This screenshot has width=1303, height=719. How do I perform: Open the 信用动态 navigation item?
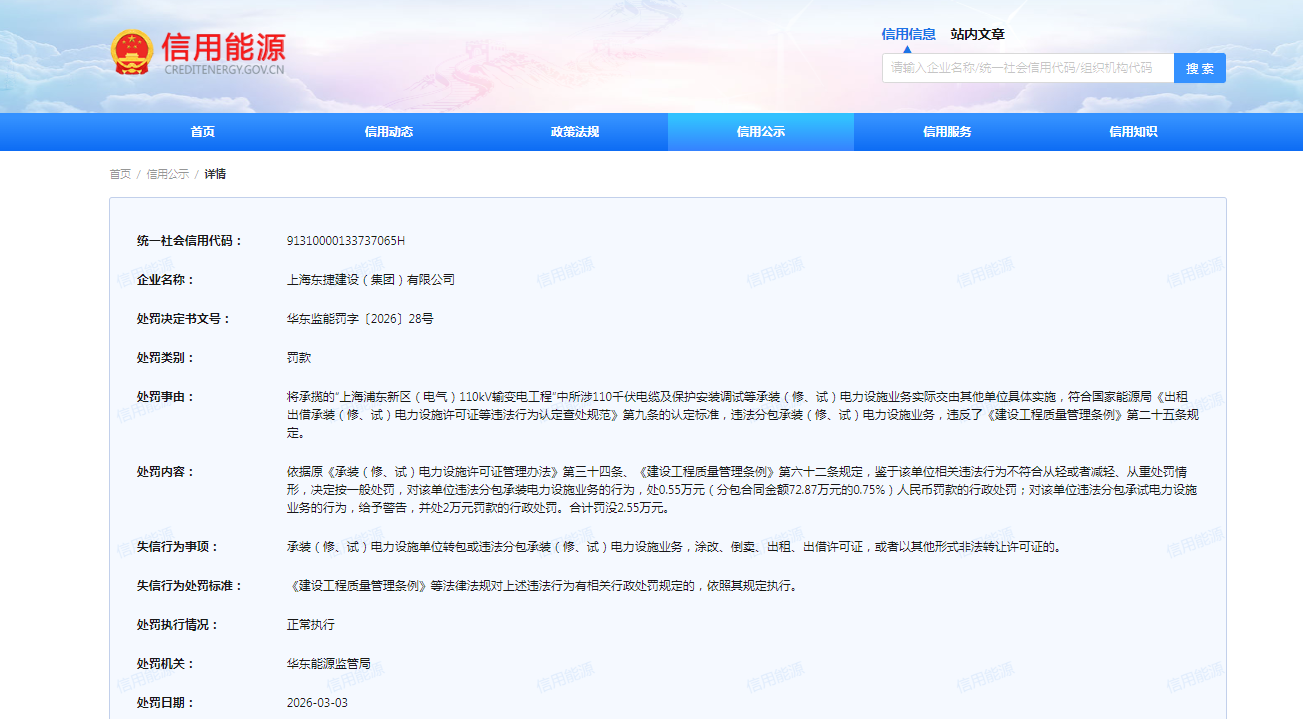click(389, 132)
